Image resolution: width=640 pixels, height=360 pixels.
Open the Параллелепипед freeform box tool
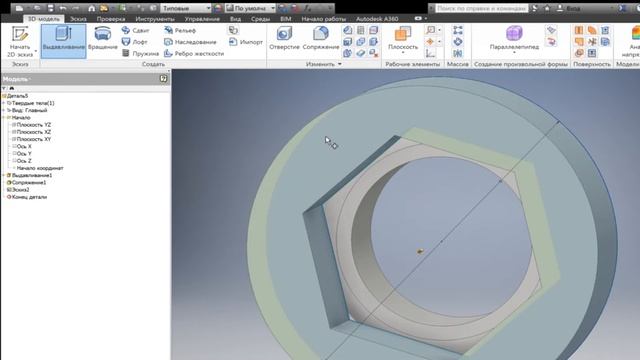tap(514, 39)
